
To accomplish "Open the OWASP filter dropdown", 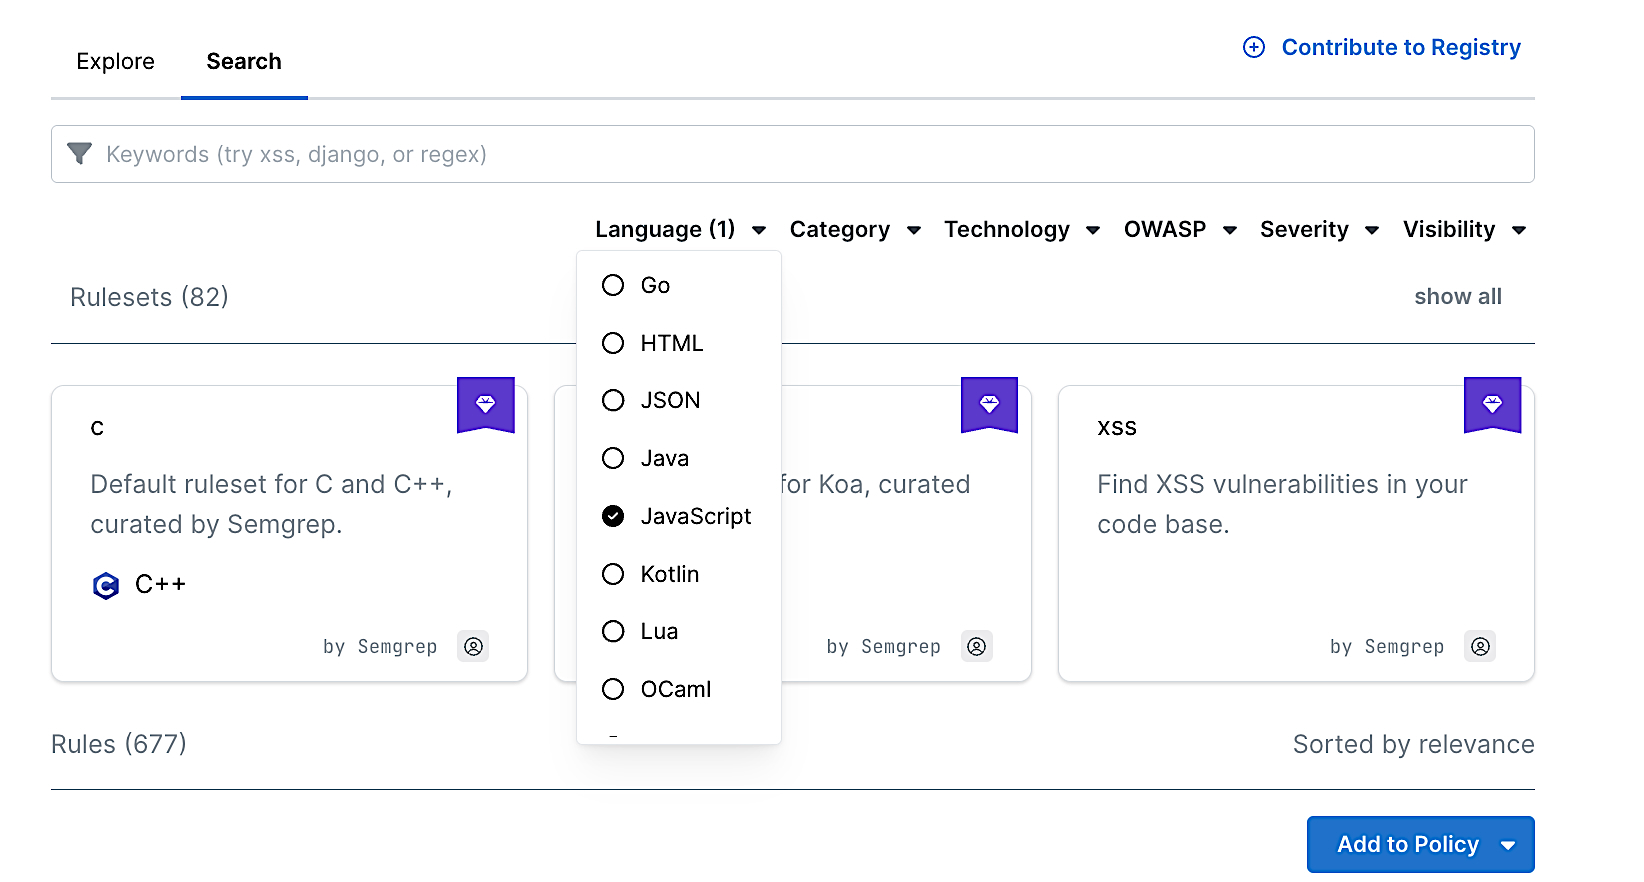I will 1179,230.
